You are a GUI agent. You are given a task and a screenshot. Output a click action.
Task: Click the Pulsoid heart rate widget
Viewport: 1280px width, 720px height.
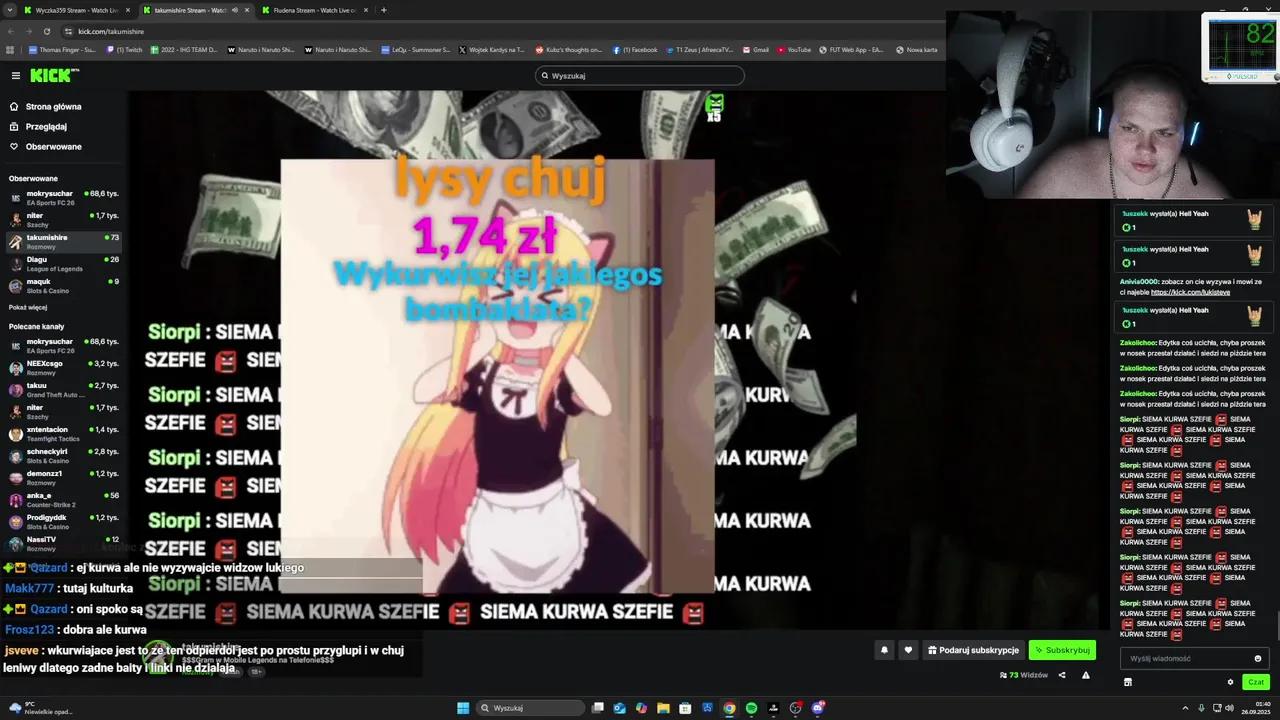pos(1240,46)
